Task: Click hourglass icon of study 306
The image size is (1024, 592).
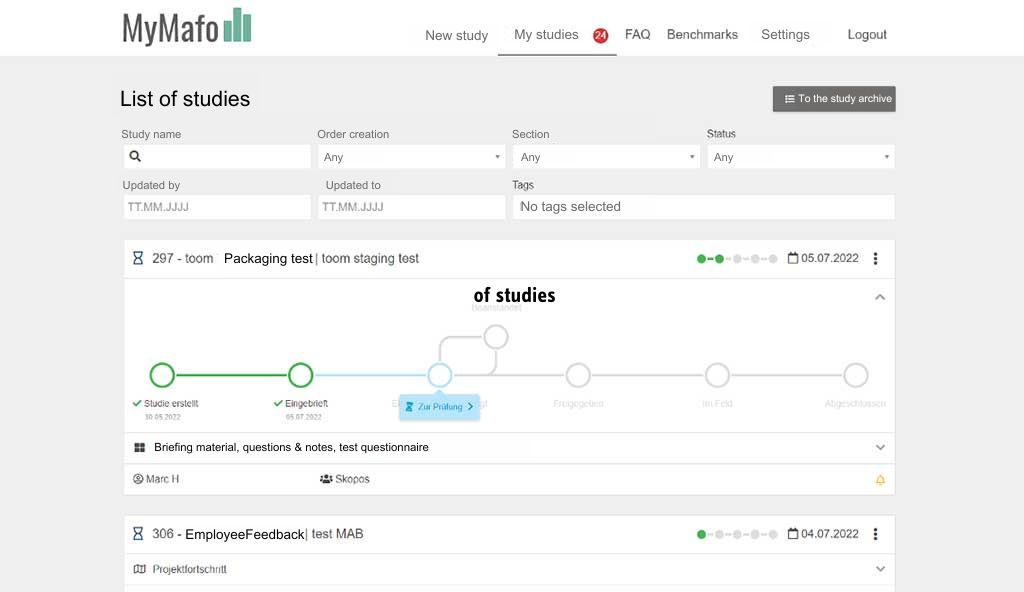Action: tap(138, 534)
